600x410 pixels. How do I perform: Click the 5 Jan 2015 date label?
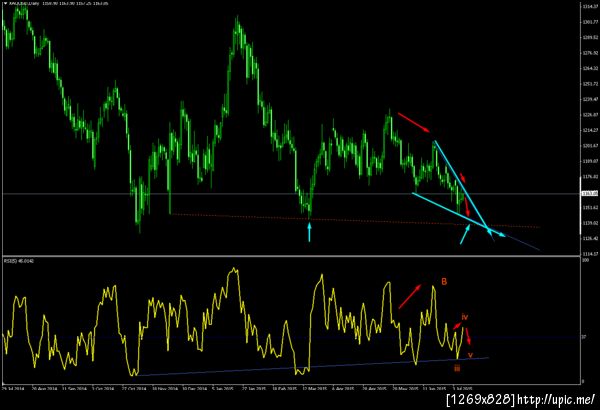(223, 389)
